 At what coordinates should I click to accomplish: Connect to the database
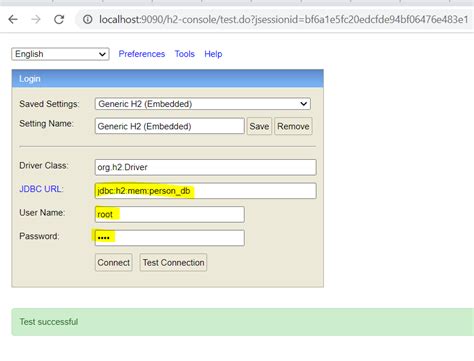[x=114, y=262]
